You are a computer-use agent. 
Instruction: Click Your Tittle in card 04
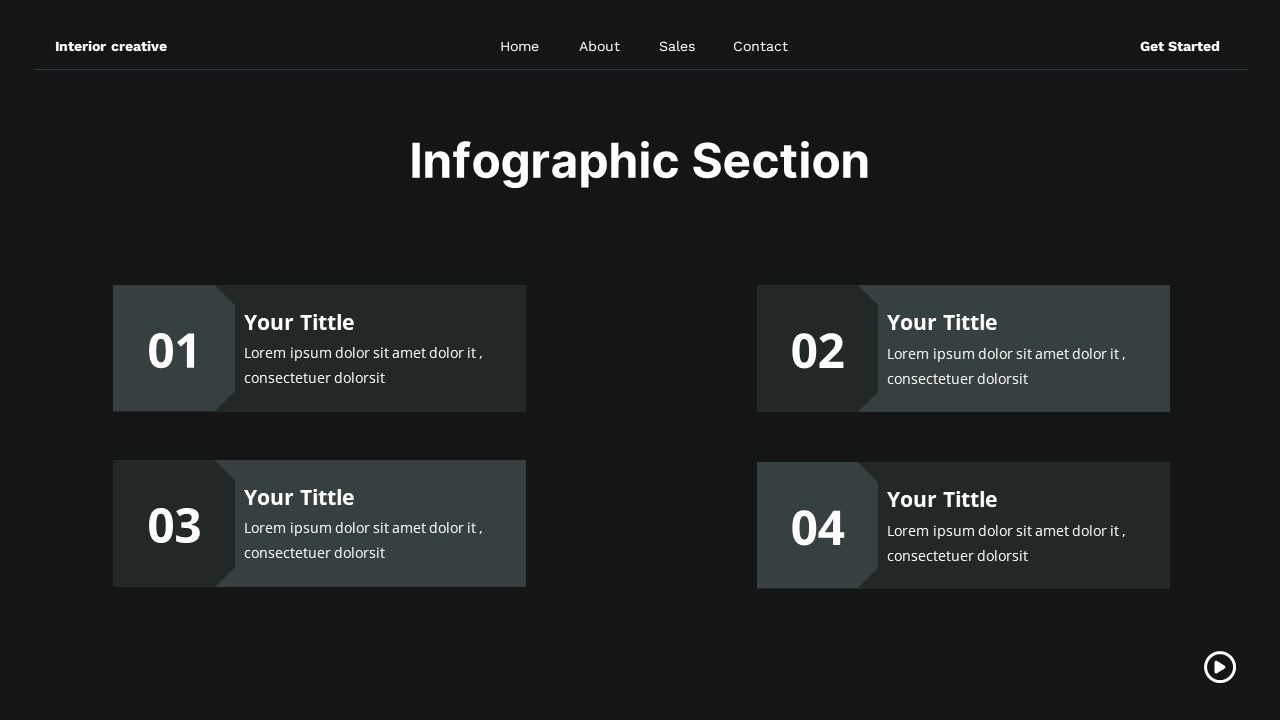click(942, 499)
